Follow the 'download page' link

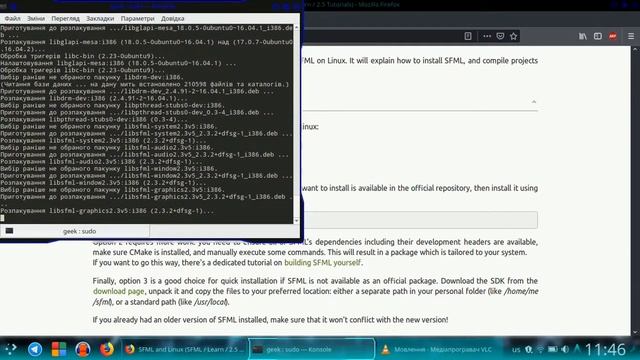point(118,291)
